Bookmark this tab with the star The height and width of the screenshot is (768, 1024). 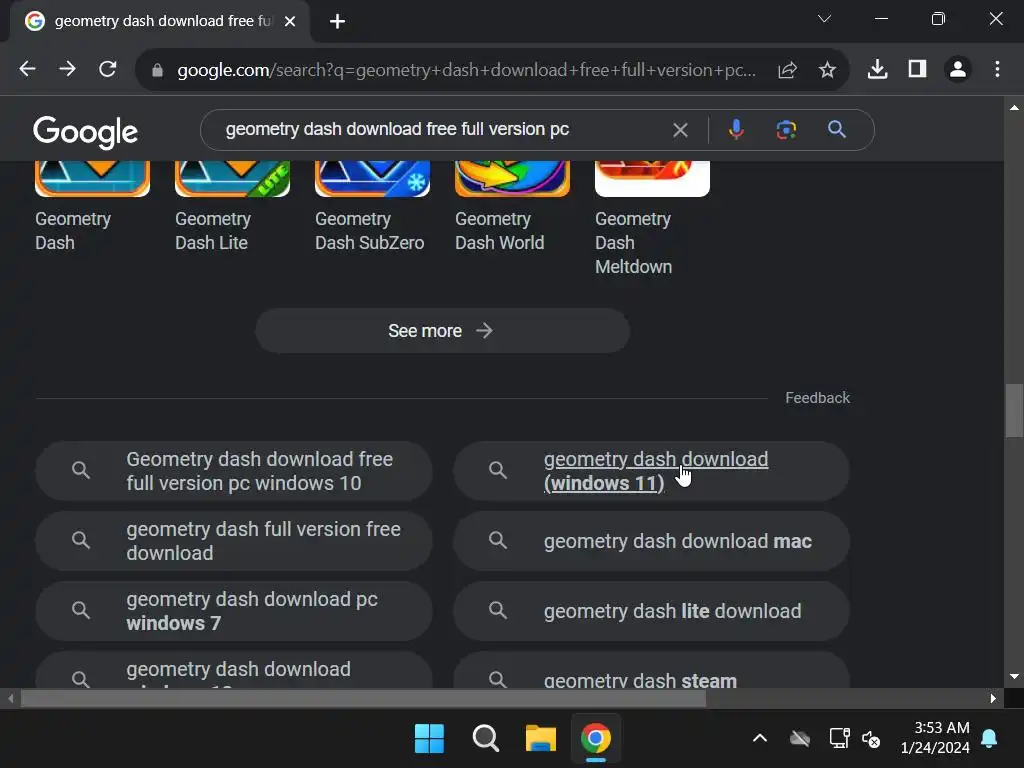[x=827, y=70]
